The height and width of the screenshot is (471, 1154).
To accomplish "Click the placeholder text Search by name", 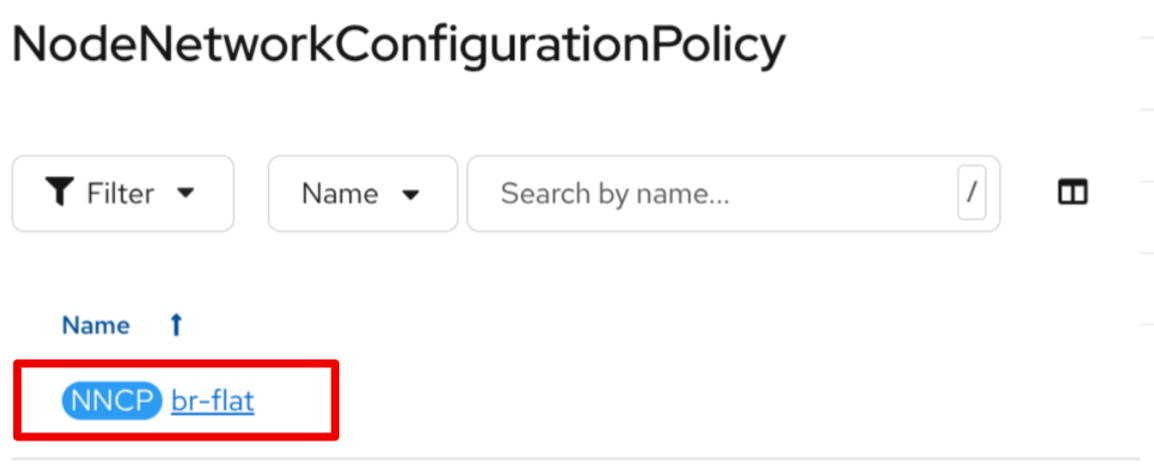I will point(614,193).
